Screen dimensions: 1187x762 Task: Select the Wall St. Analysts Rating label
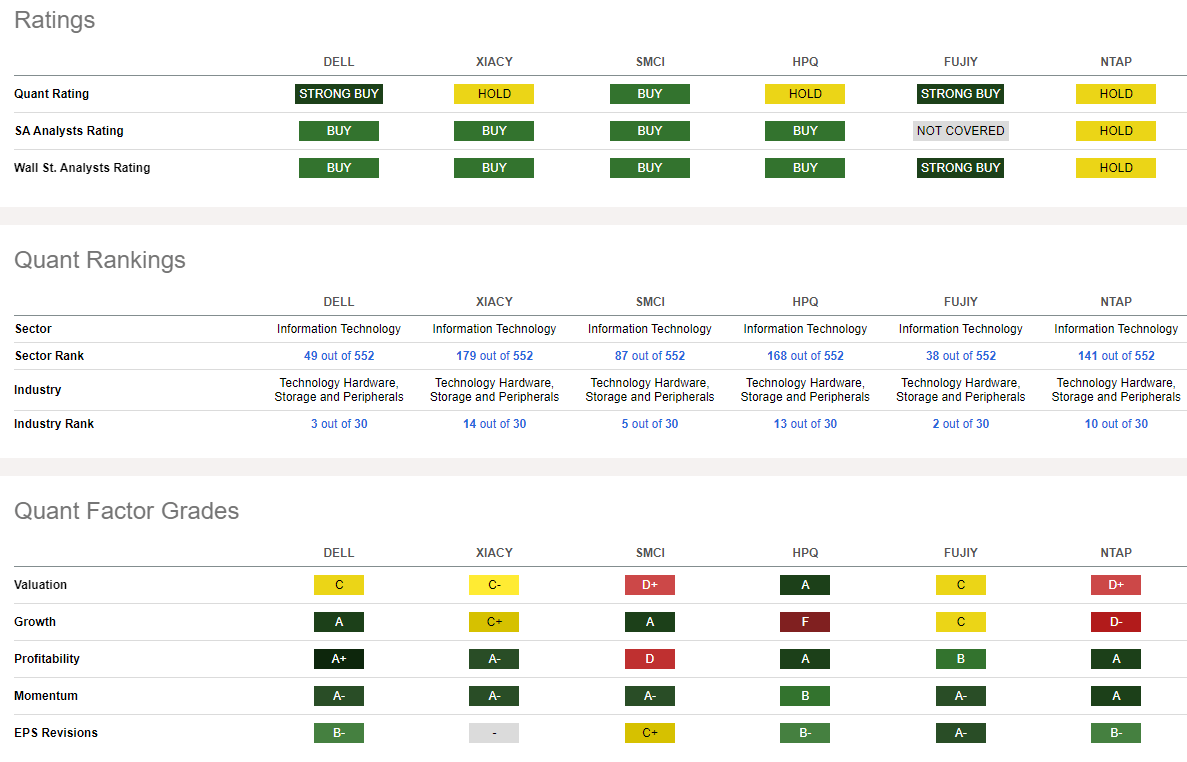coord(82,168)
